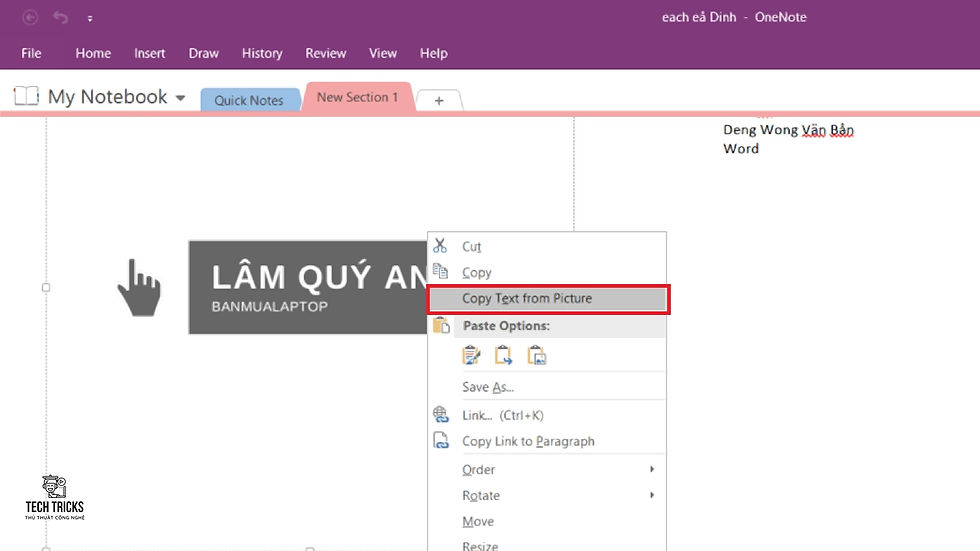Click the Back arrow in title bar
The width and height of the screenshot is (980, 551).
click(x=30, y=17)
